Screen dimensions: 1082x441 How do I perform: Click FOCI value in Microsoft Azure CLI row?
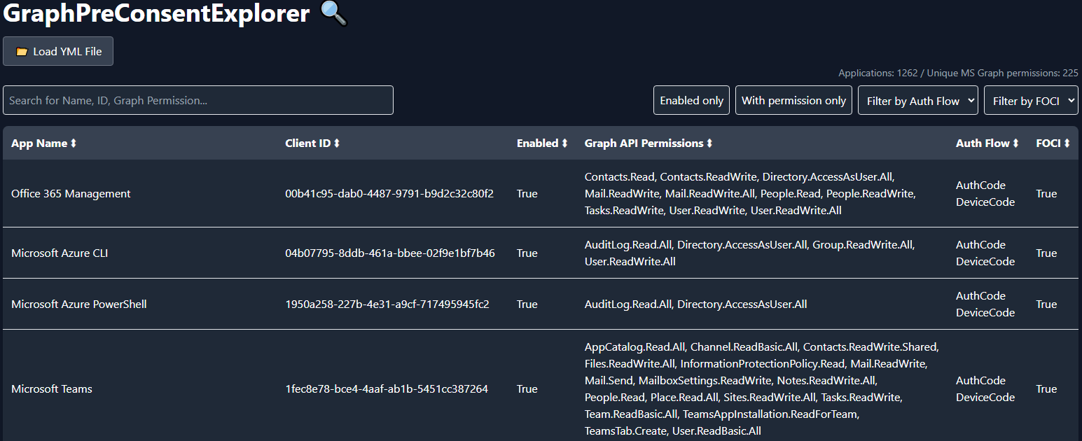(1046, 253)
